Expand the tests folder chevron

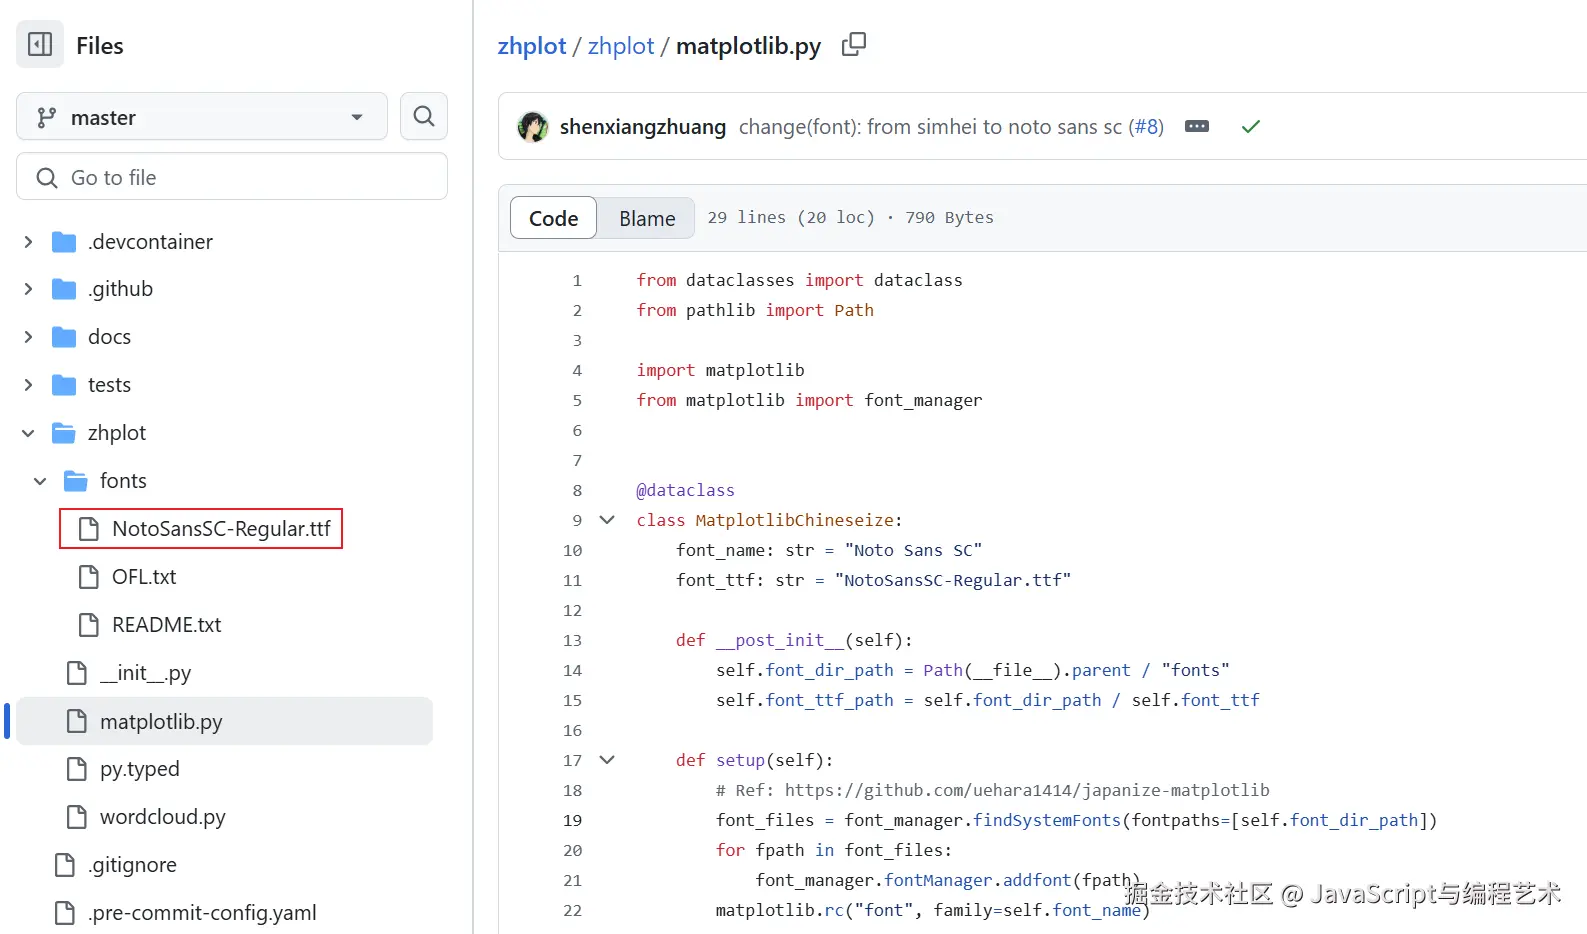(28, 385)
